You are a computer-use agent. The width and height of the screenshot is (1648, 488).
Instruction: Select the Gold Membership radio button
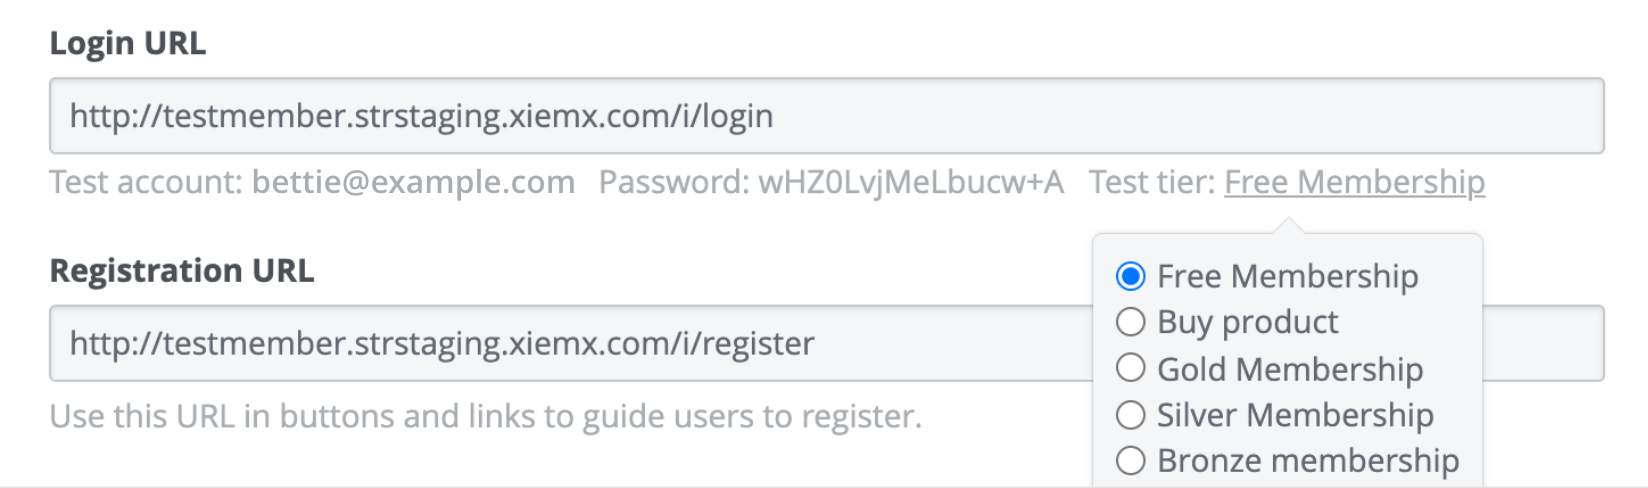coord(1130,368)
